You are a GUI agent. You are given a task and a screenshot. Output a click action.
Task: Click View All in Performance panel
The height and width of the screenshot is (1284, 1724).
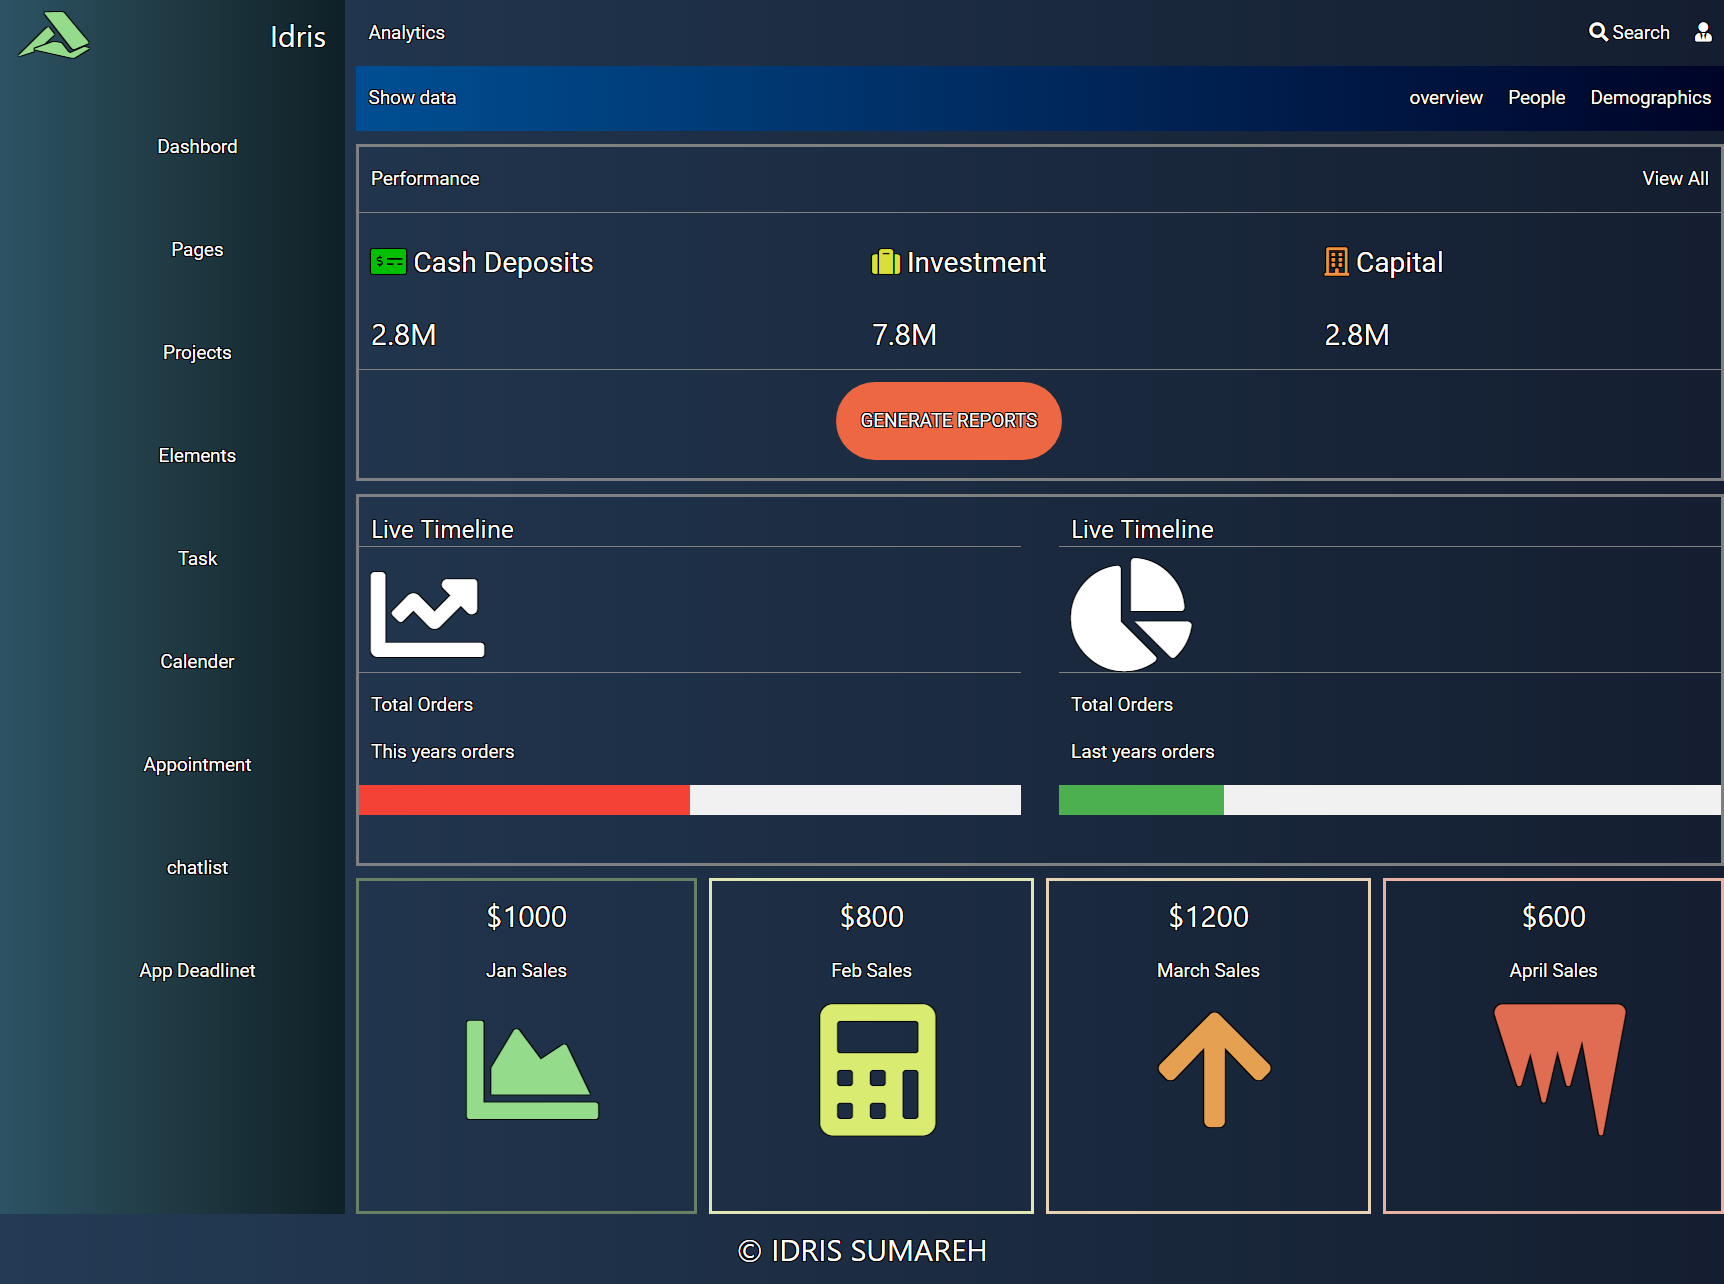tap(1675, 178)
